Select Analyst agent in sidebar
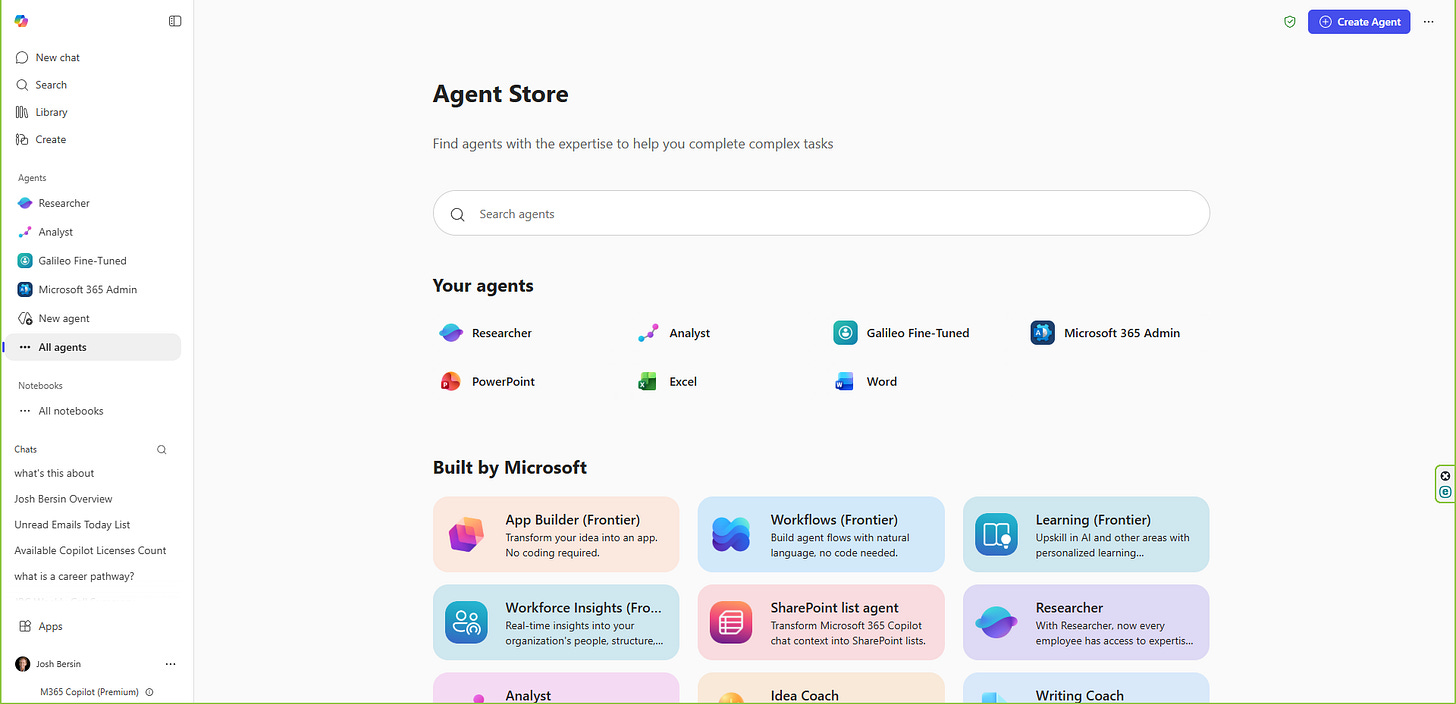The width and height of the screenshot is (1456, 704). click(46, 232)
